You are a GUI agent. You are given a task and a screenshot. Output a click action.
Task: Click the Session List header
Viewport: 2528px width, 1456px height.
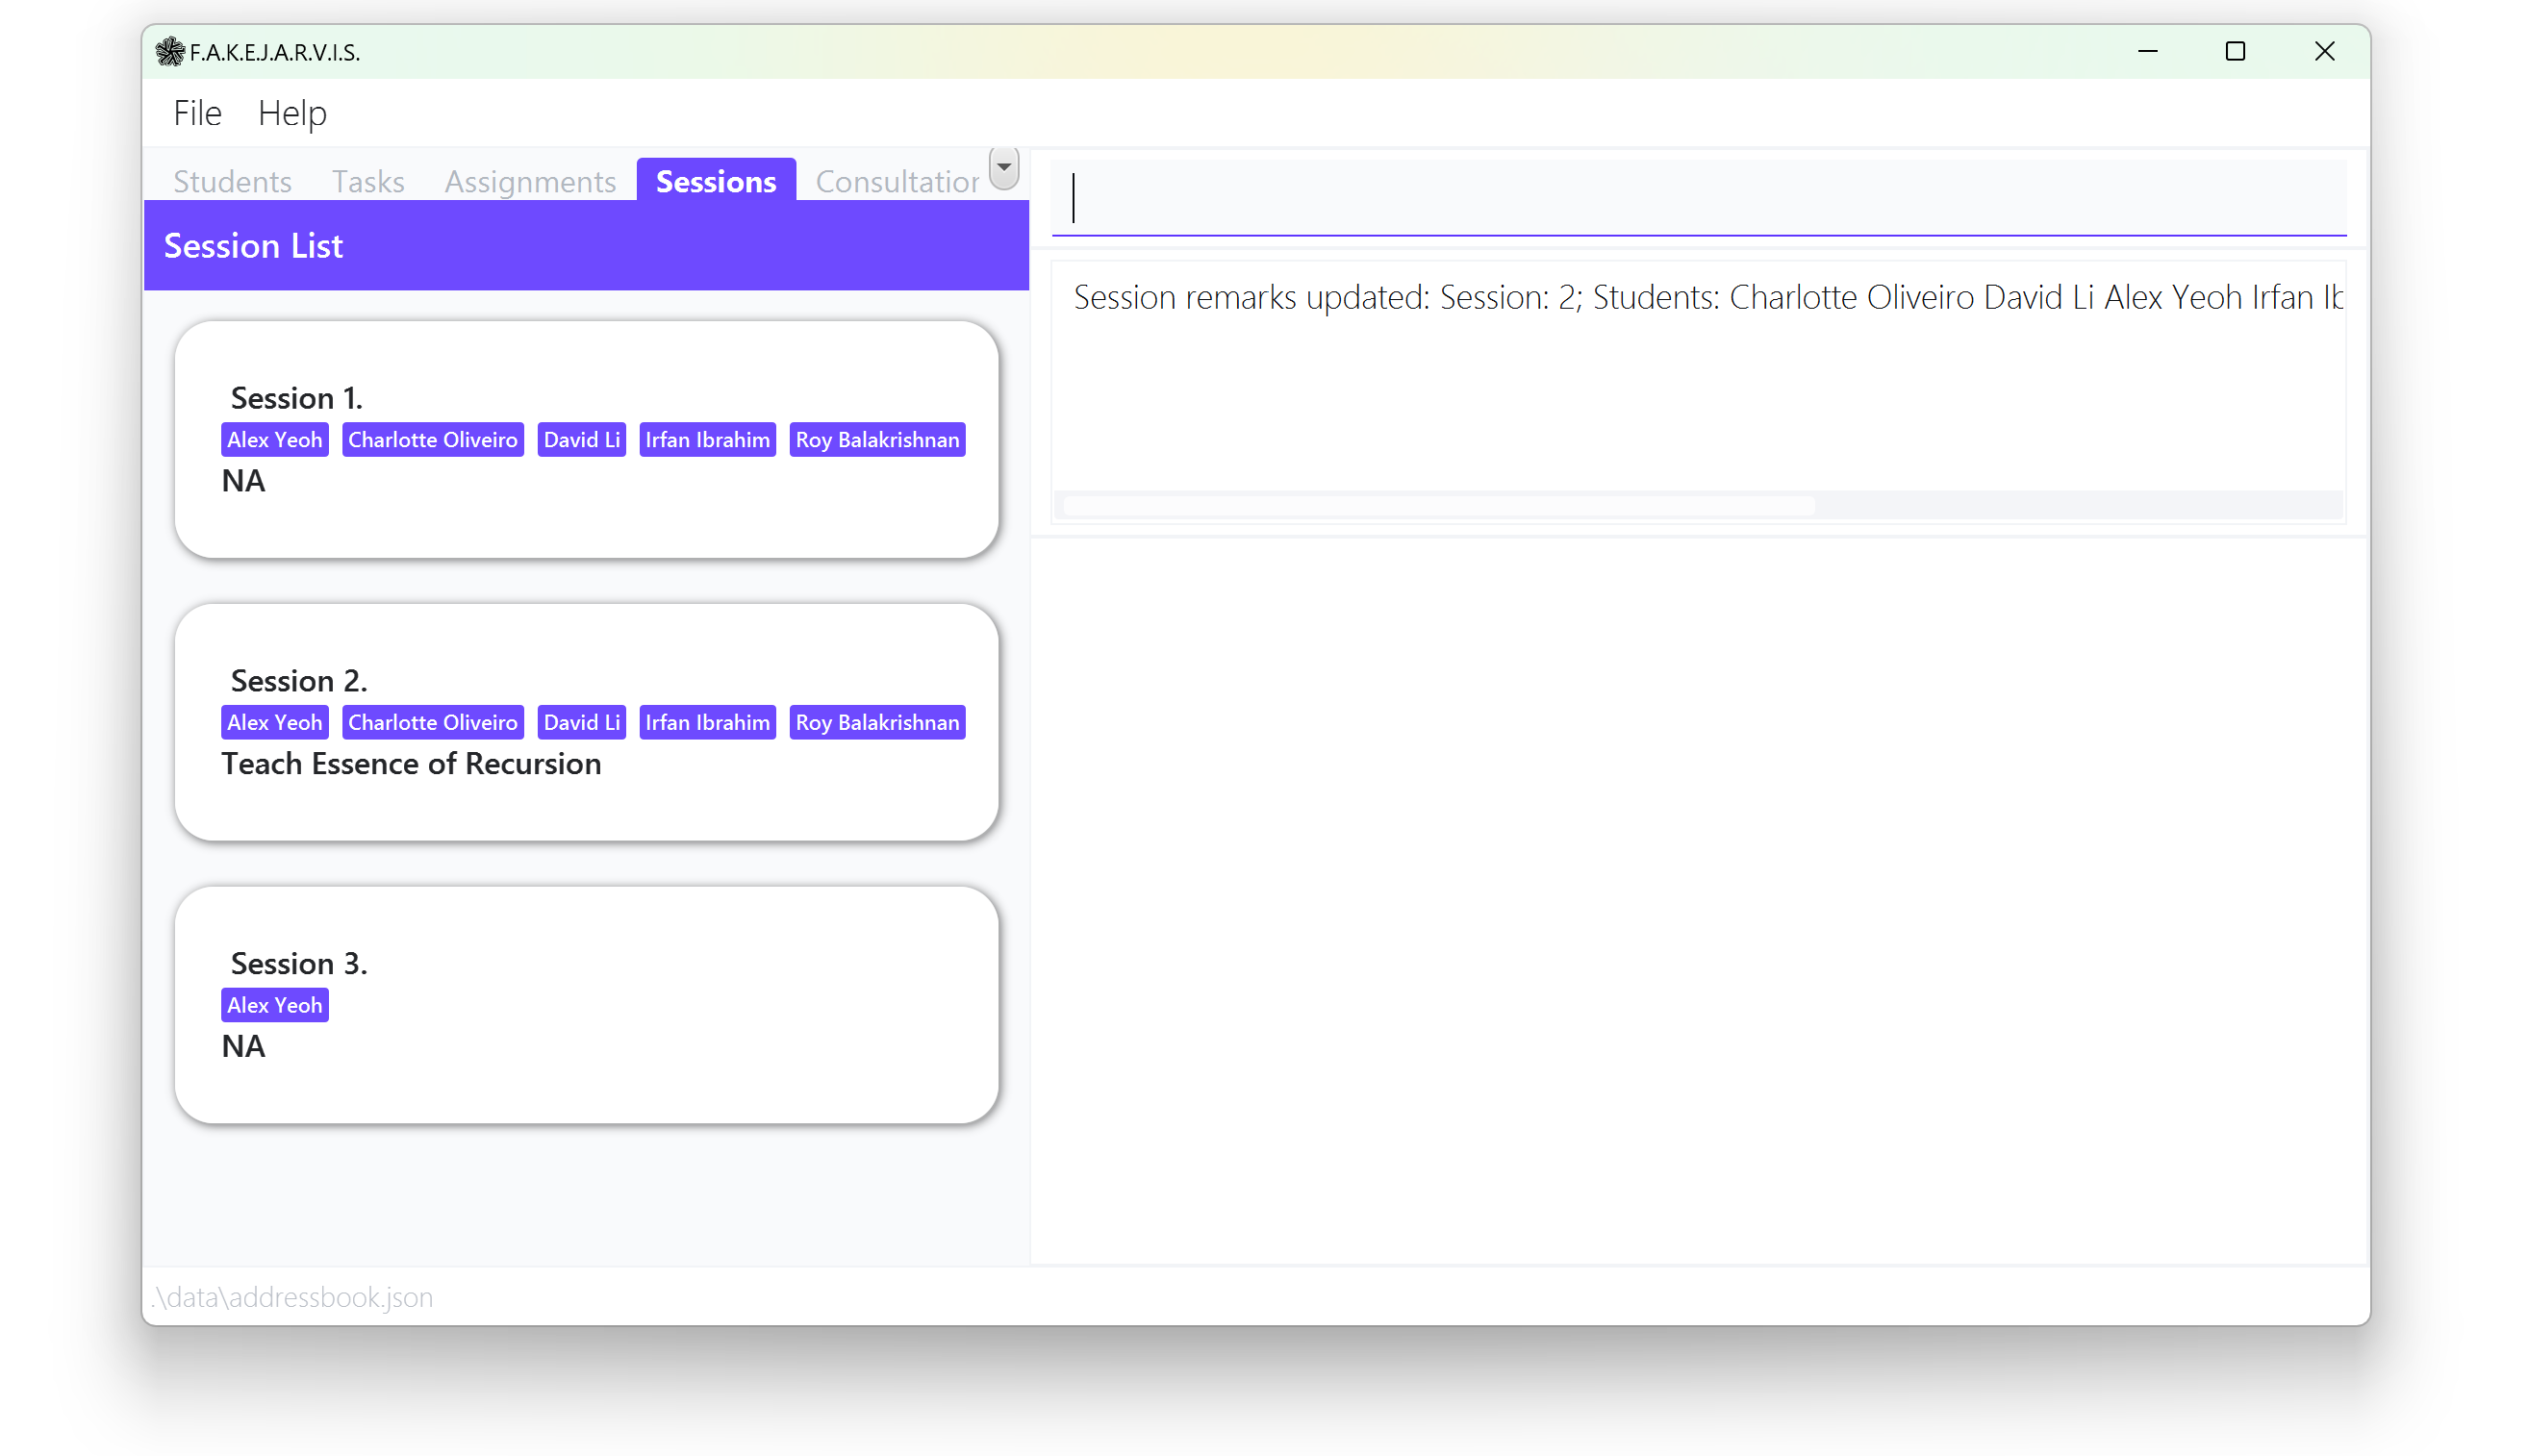tap(586, 245)
